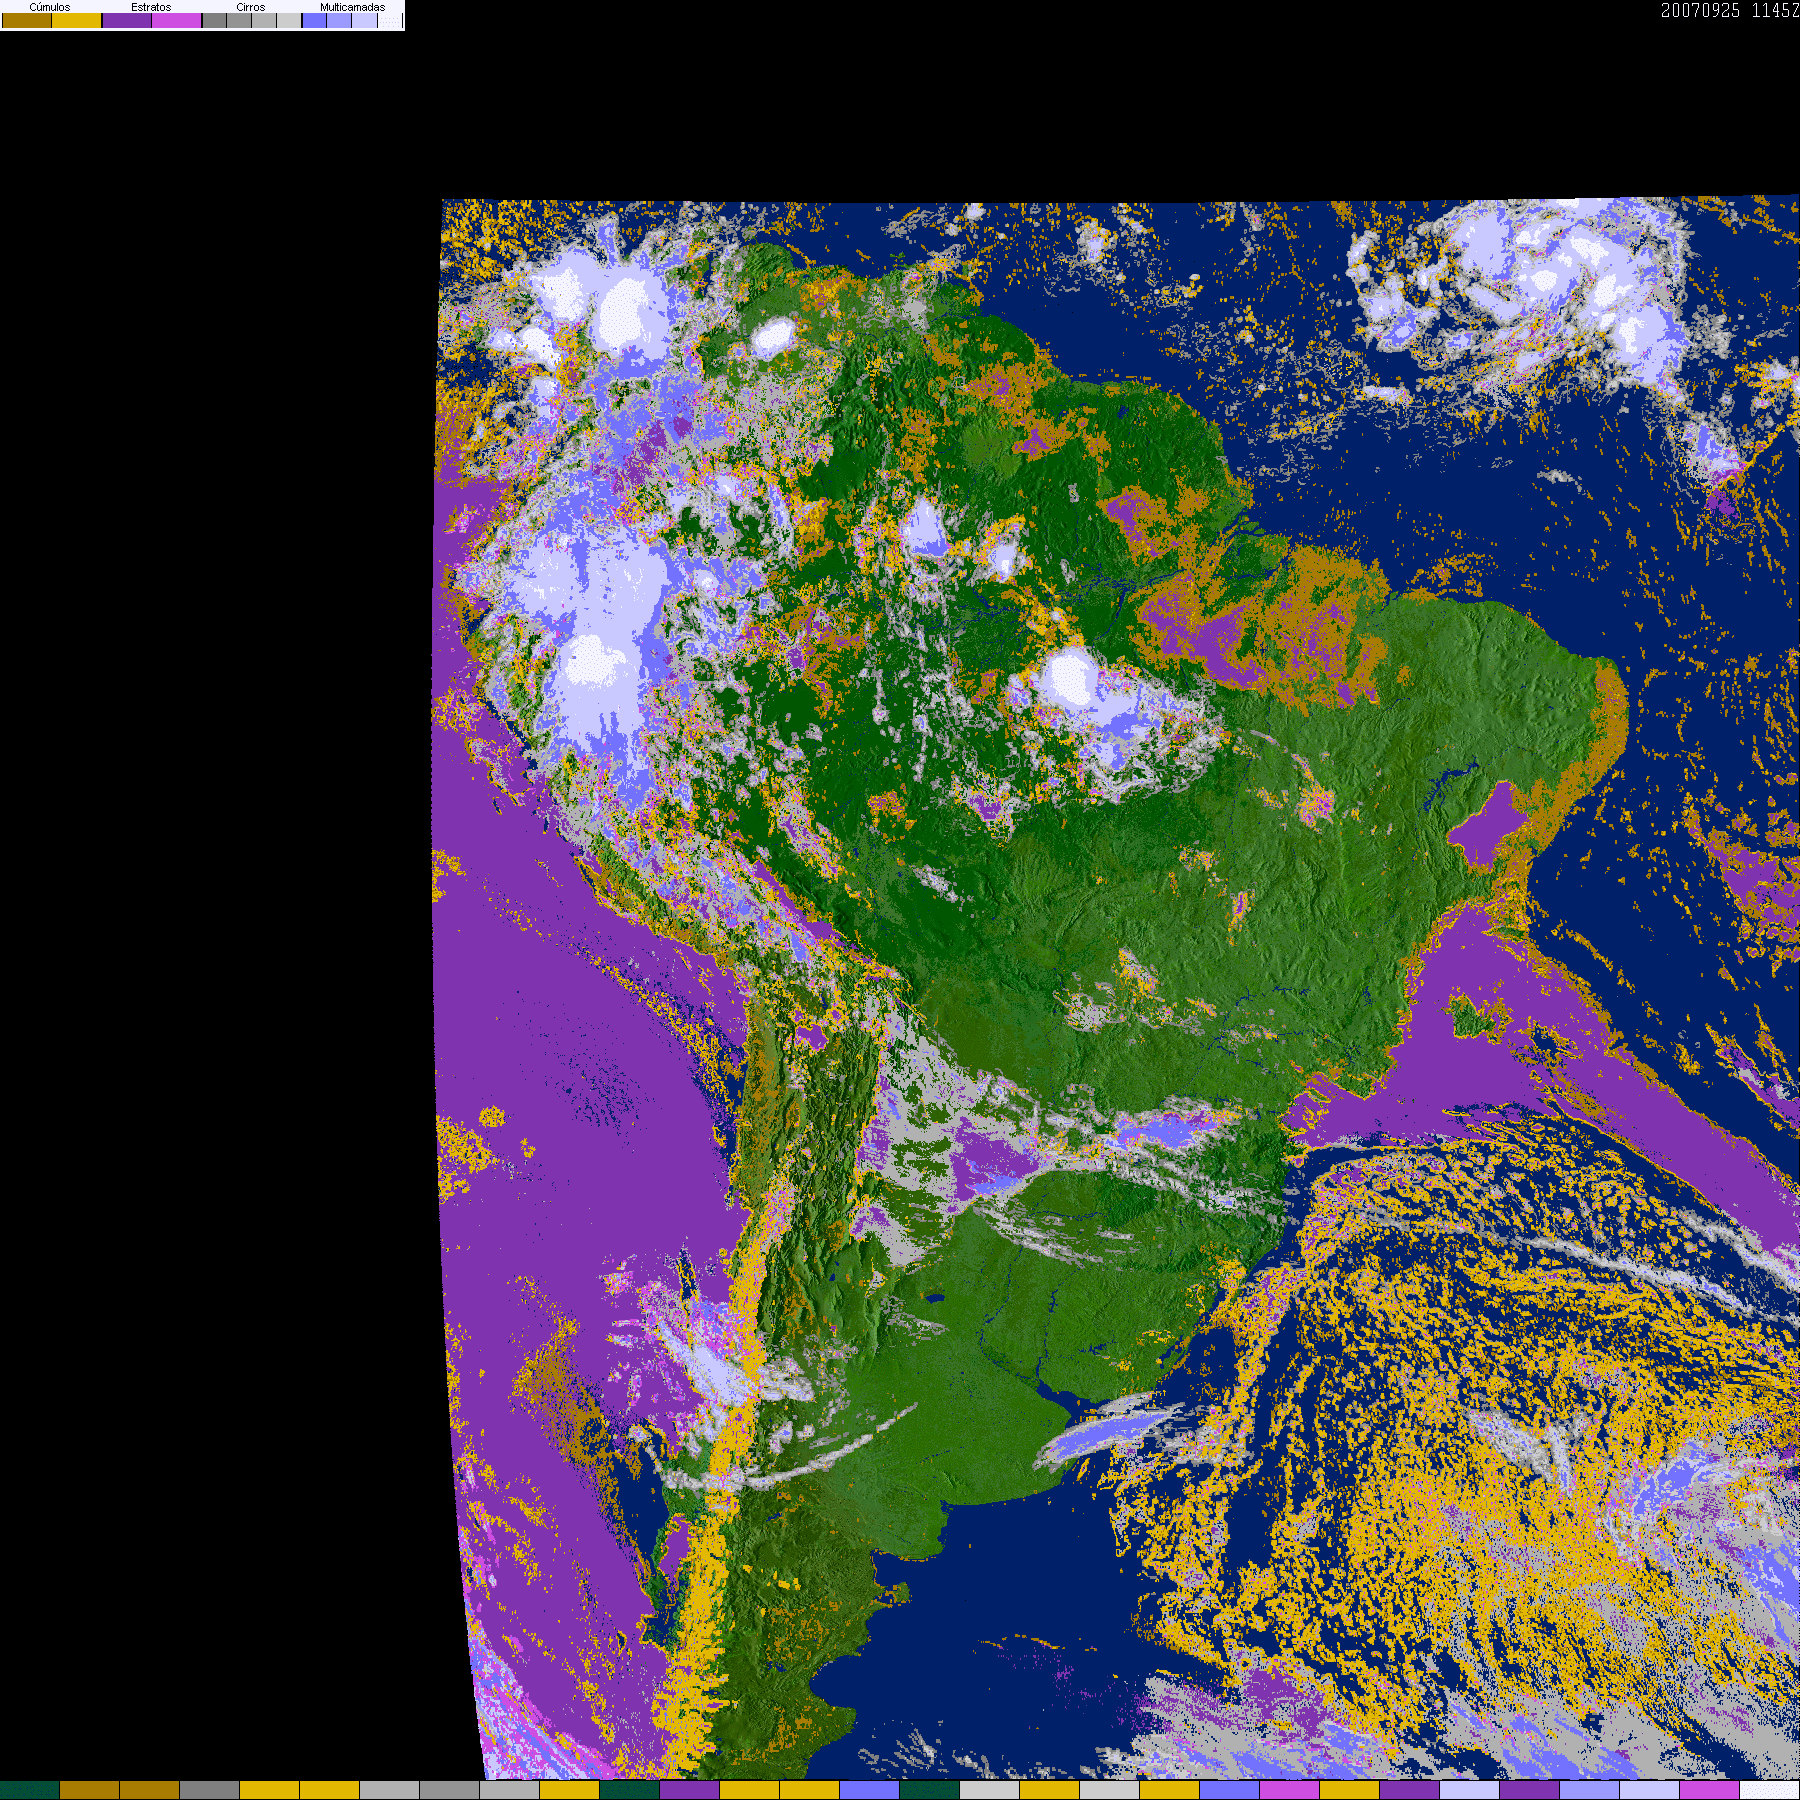Click the dark brown Cúmulos legend swatch
Screen dimensions: 1800x1800
[27, 21]
